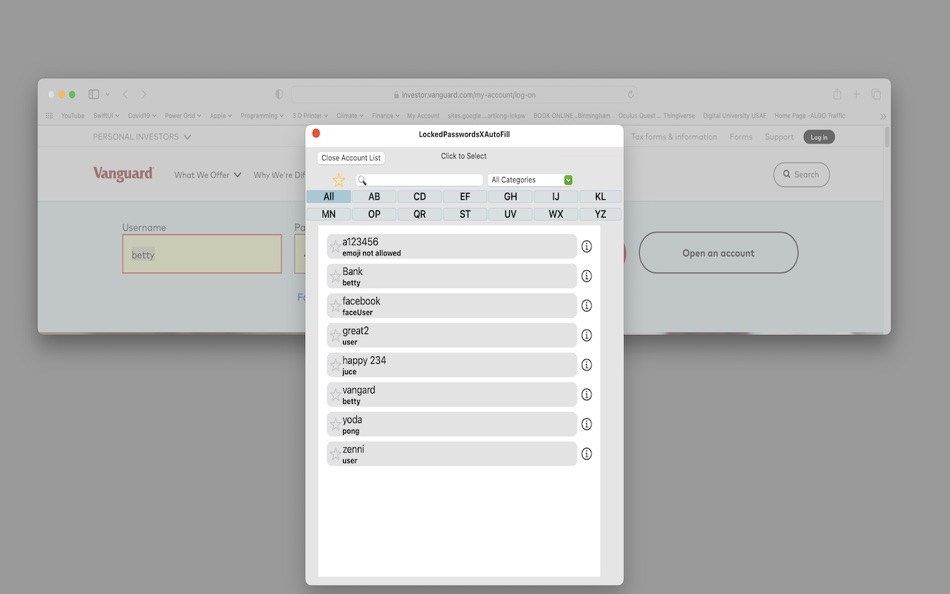
Task: Click the magnifier icon in account search
Action: [362, 180]
